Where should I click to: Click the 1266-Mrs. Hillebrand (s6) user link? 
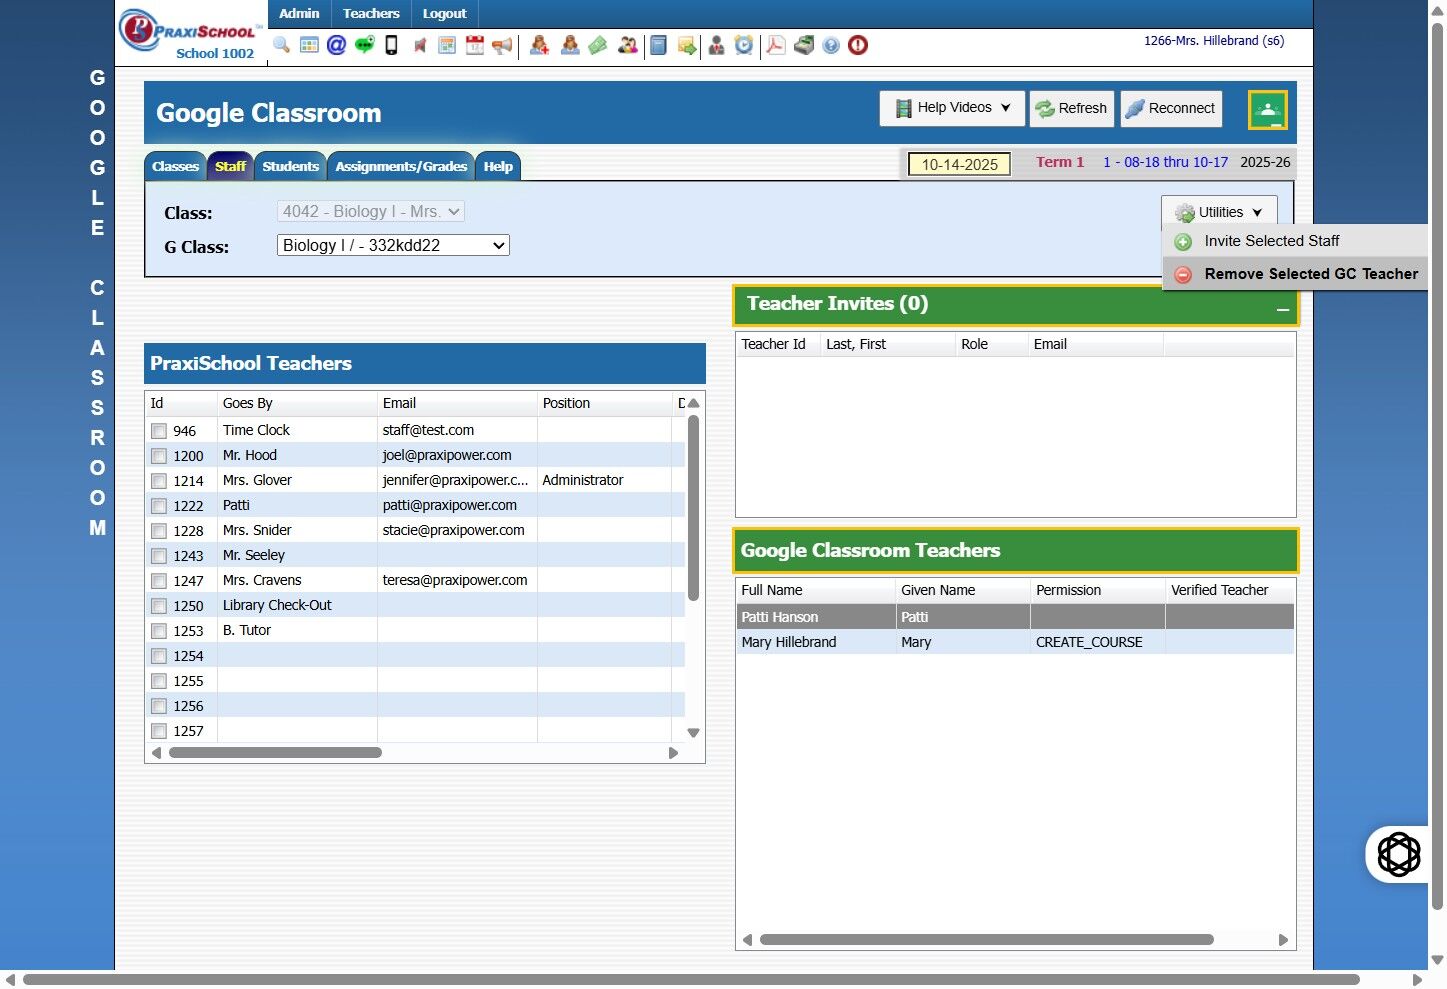(1214, 41)
